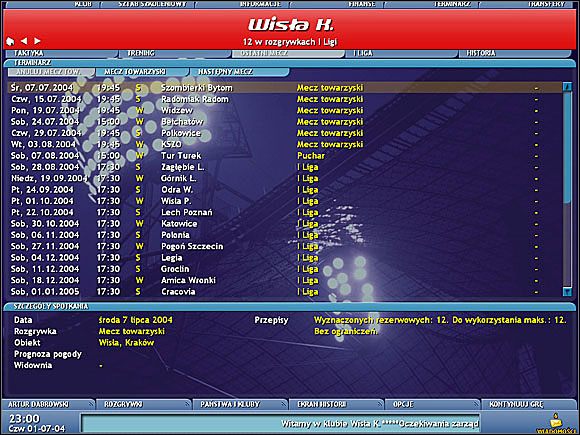Screen dimensions: 580x435
Task: Select the Groclin league match
Action: (x=285, y=269)
